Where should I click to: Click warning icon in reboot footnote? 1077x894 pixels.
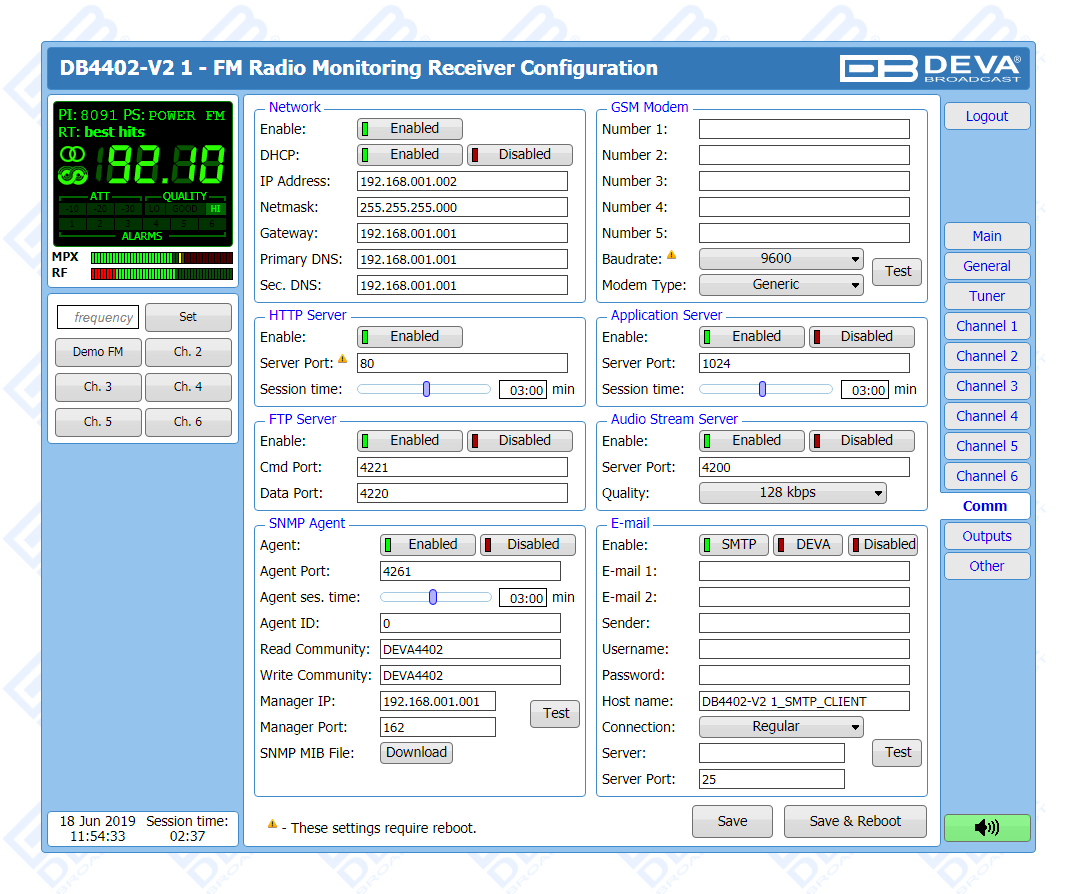272,824
